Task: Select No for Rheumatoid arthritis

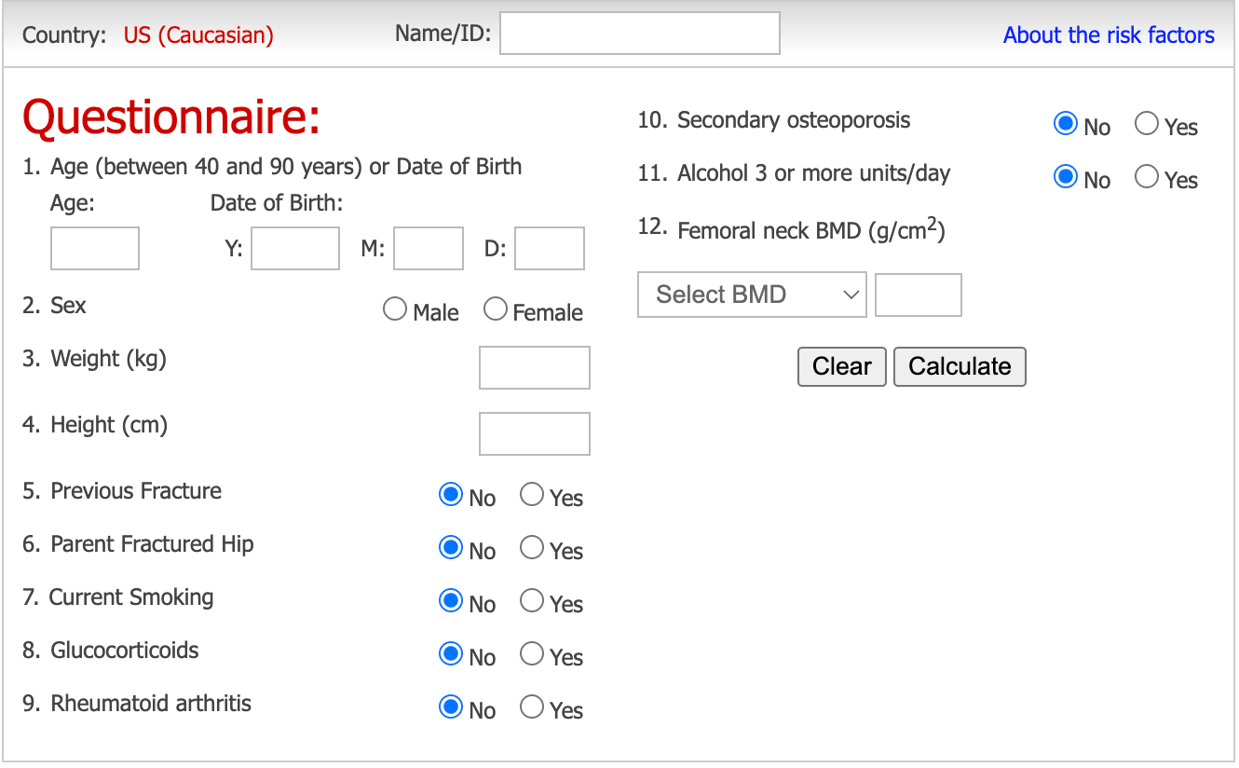Action: (x=451, y=708)
